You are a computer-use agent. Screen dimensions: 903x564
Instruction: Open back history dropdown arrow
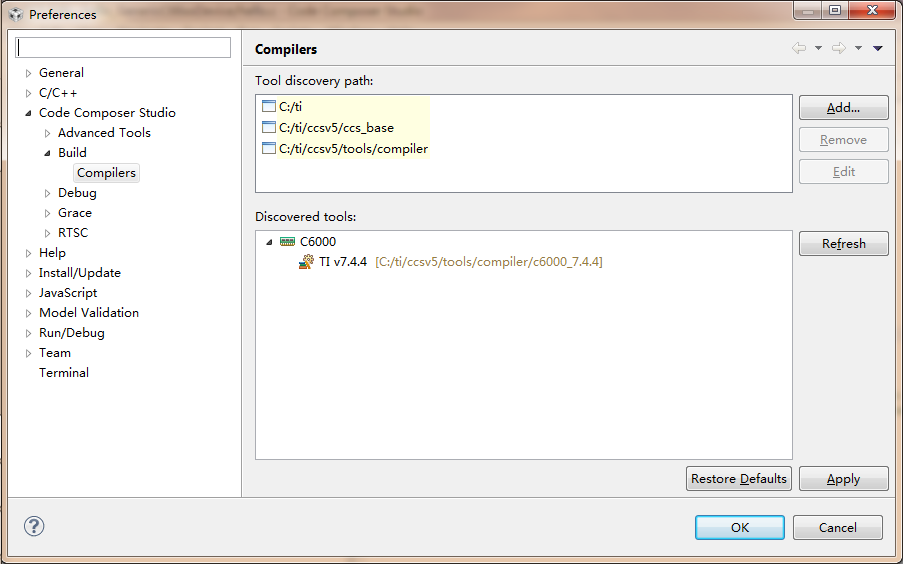[x=818, y=49]
